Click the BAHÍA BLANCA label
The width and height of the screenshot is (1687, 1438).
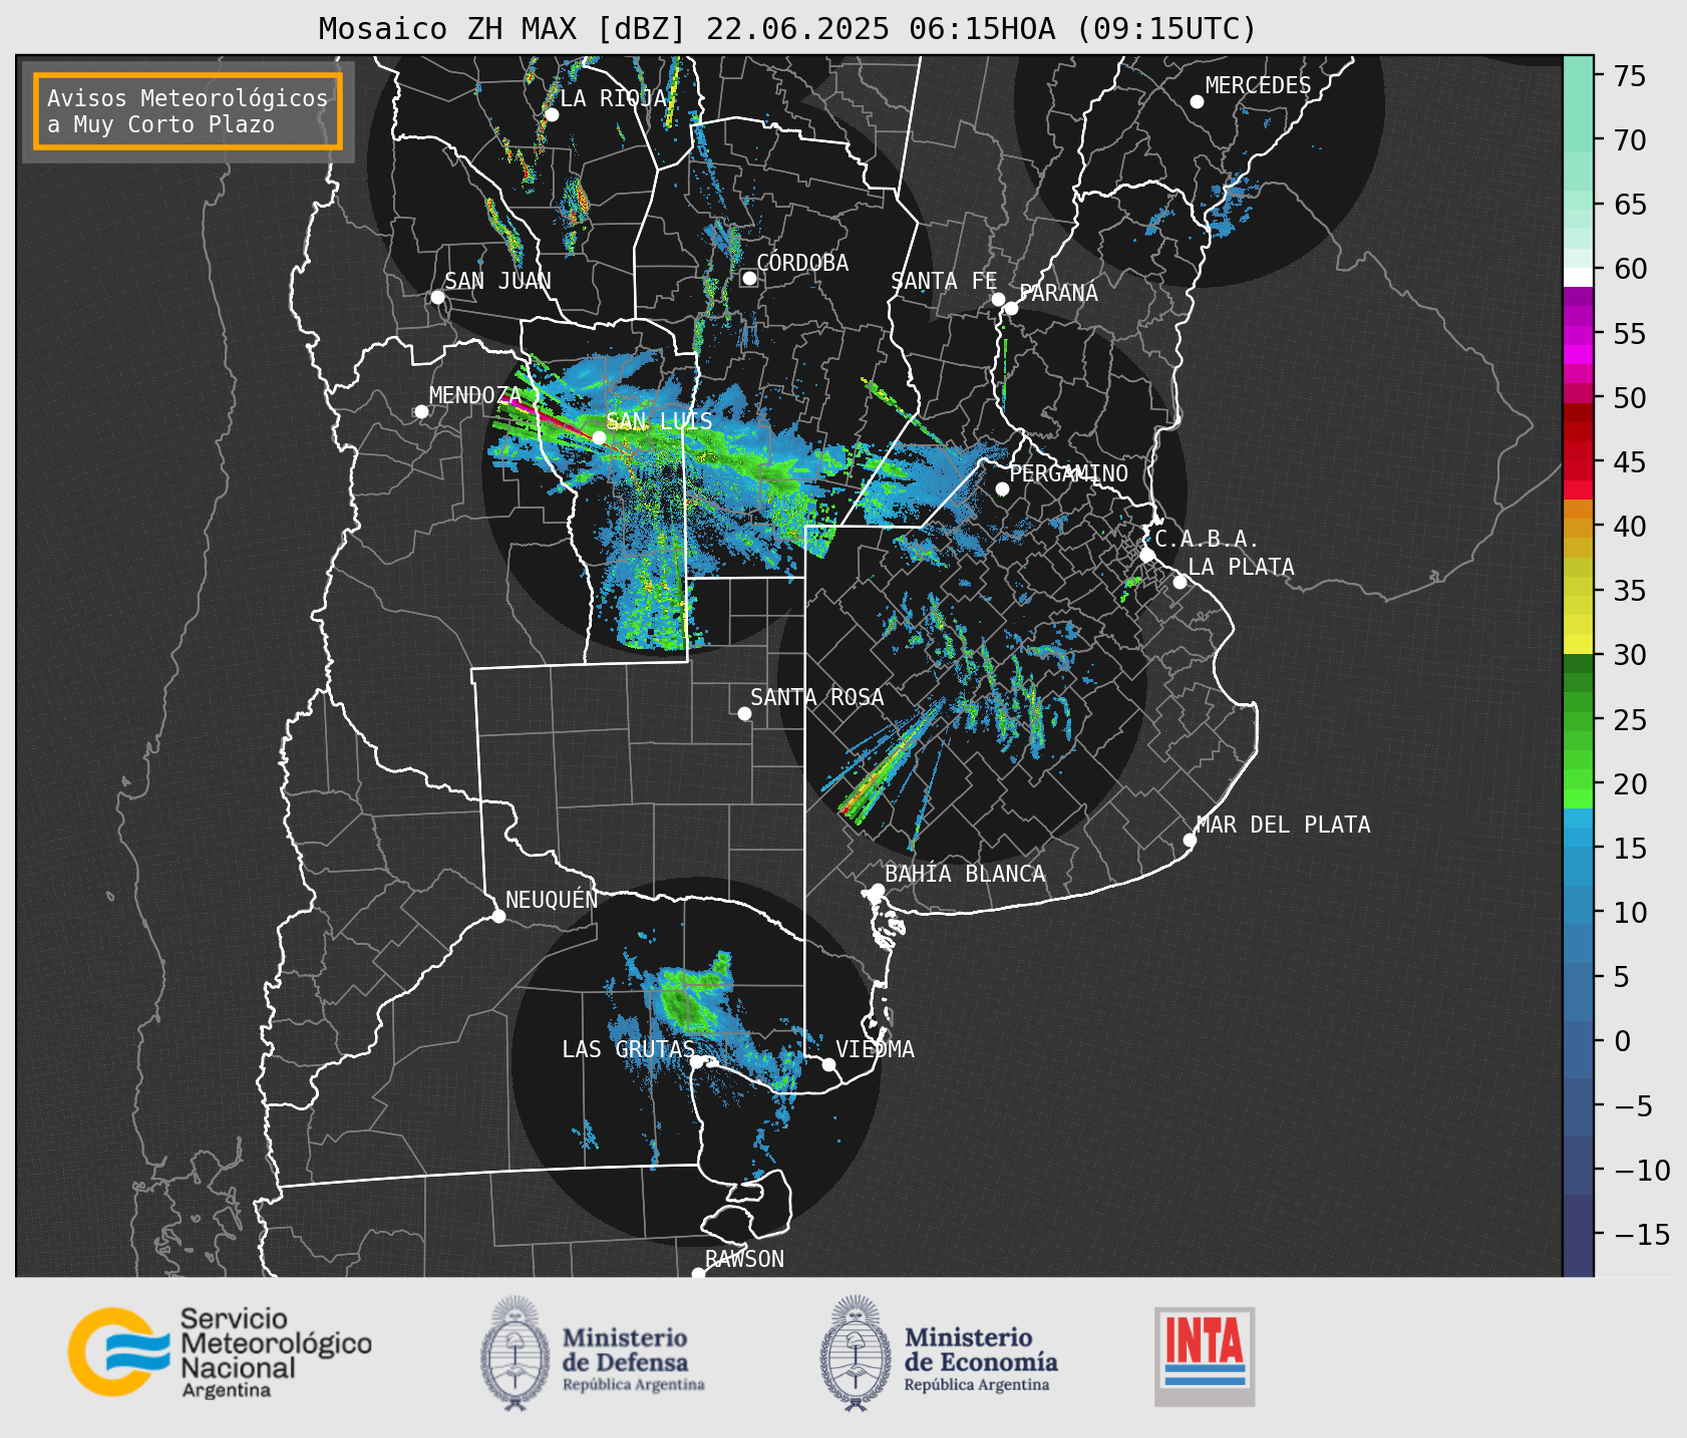(965, 874)
